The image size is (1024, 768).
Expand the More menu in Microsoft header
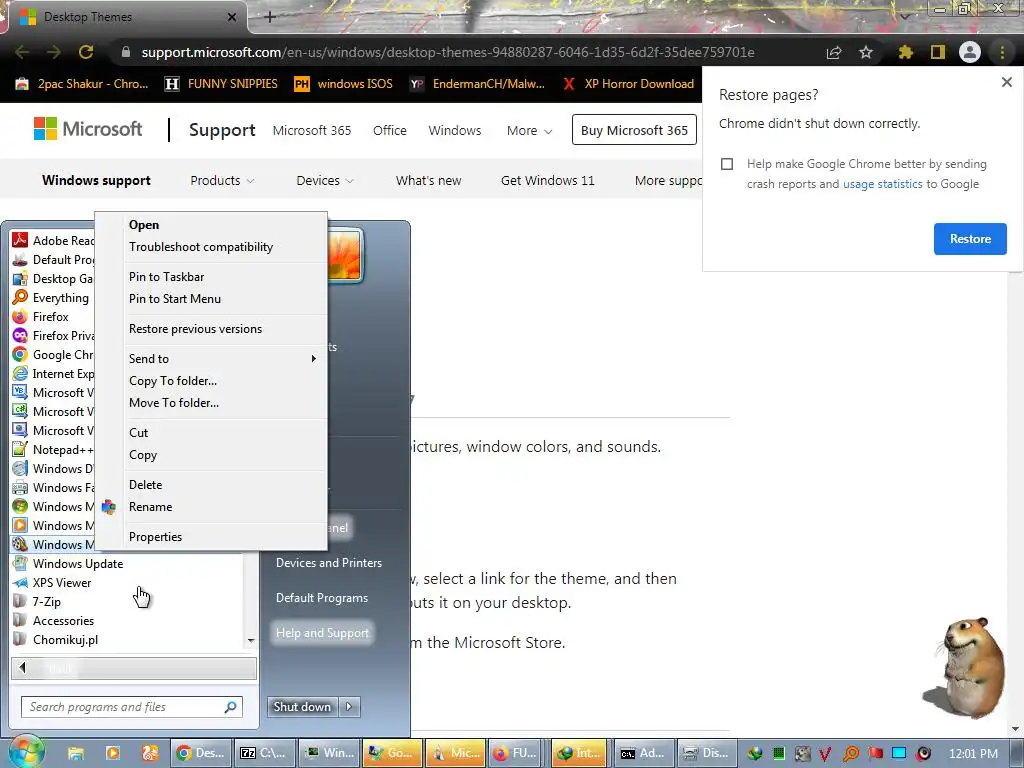click(530, 131)
